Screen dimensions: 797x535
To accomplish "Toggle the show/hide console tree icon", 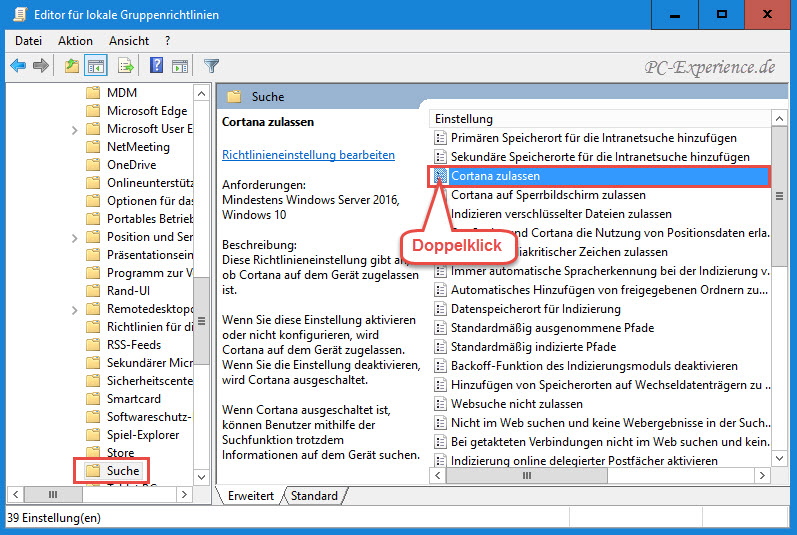I will tap(97, 66).
